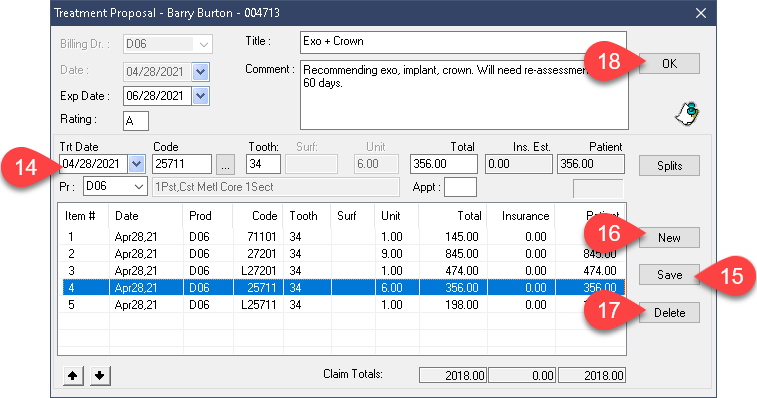The width and height of the screenshot is (757, 398).
Task: Click the Claim Totals 2018.00 total box
Action: (x=453, y=375)
